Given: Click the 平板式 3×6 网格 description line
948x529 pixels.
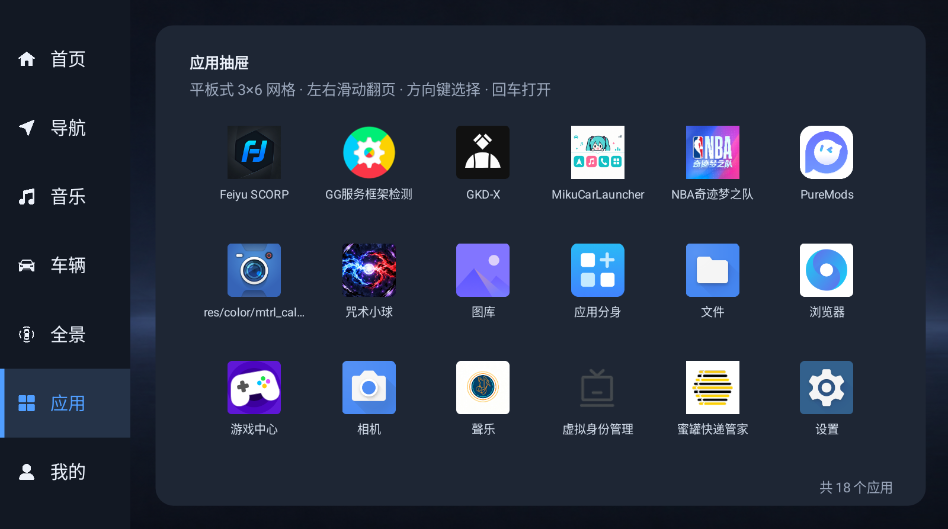Looking at the screenshot, I should 370,90.
